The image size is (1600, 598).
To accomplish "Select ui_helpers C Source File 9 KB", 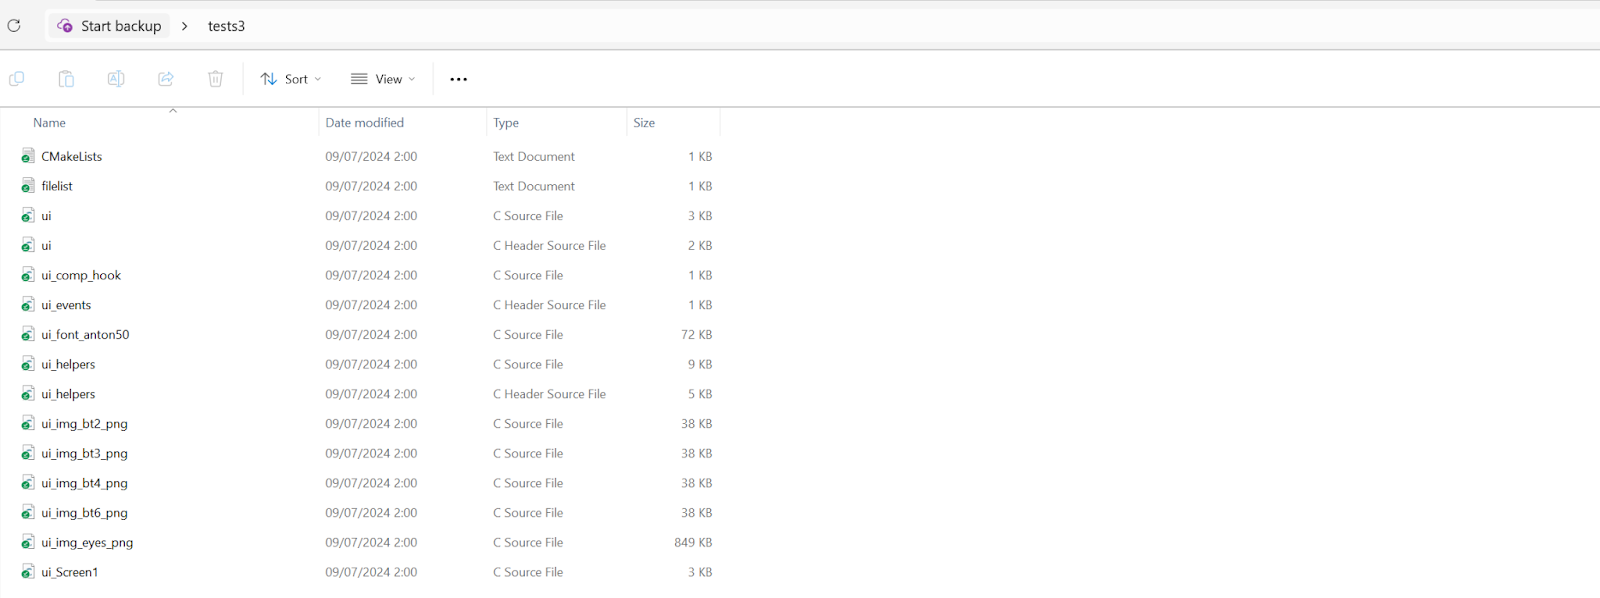I will point(68,364).
